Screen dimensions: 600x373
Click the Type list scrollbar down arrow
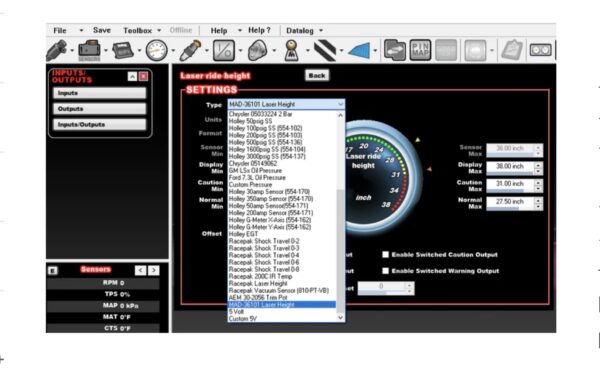(341, 318)
